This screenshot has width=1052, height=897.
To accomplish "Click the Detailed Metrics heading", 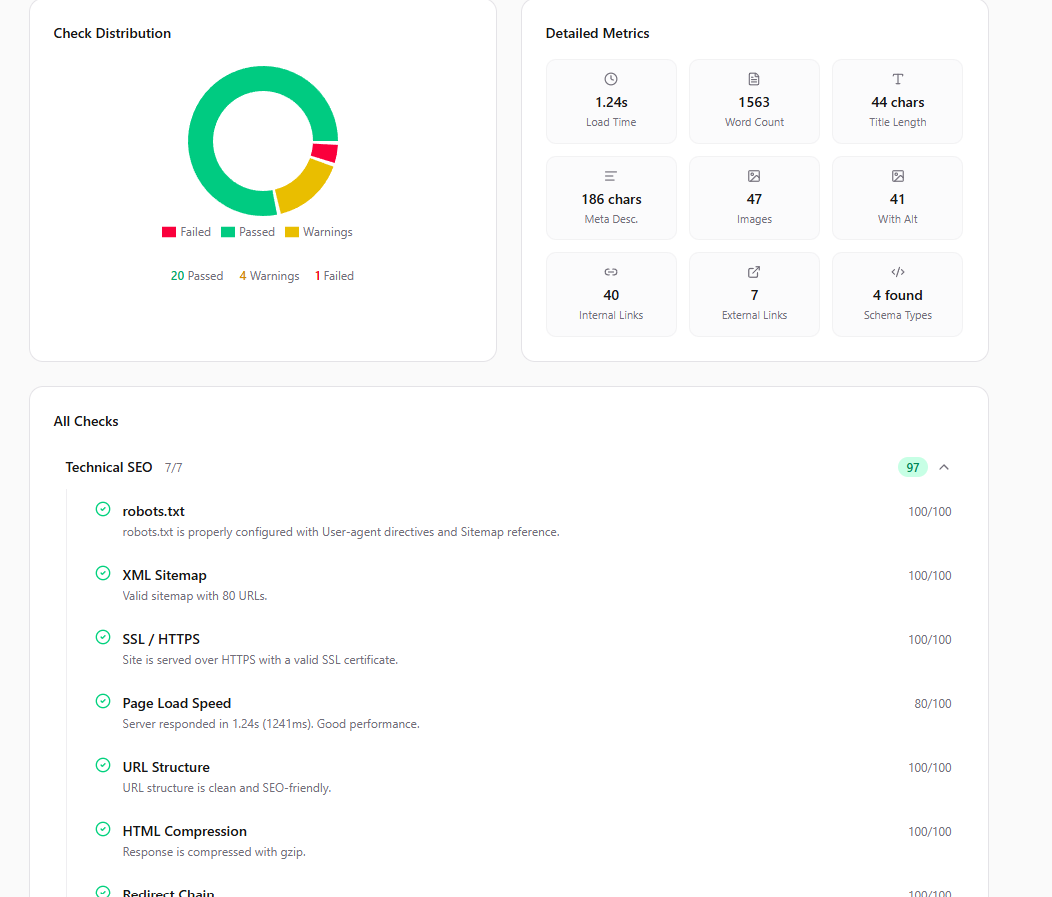I will (597, 33).
